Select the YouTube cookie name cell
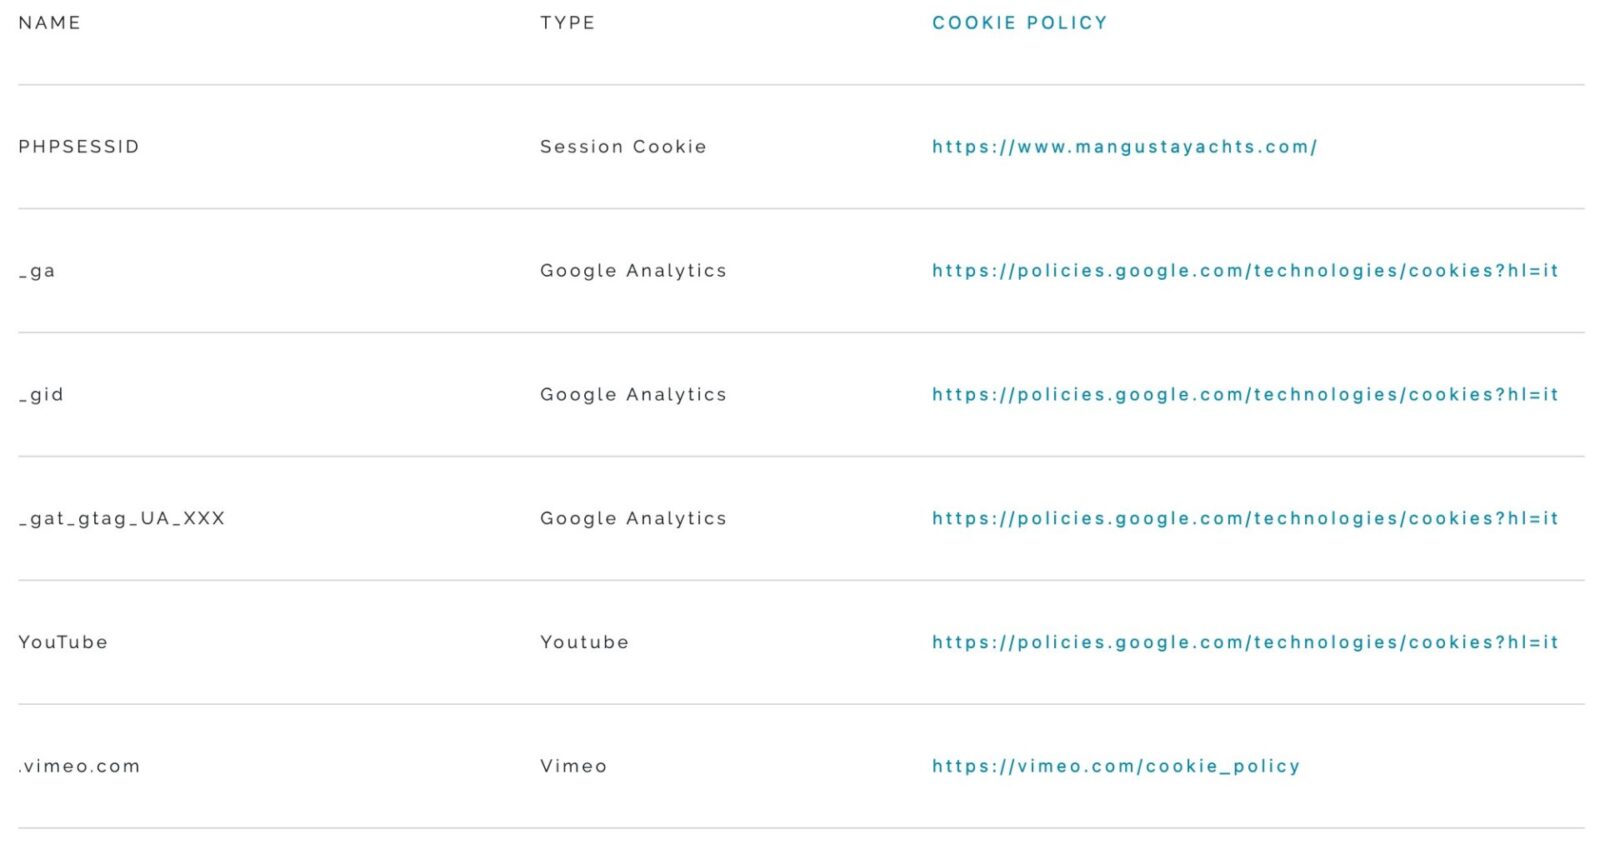The image size is (1600, 844). click(63, 643)
